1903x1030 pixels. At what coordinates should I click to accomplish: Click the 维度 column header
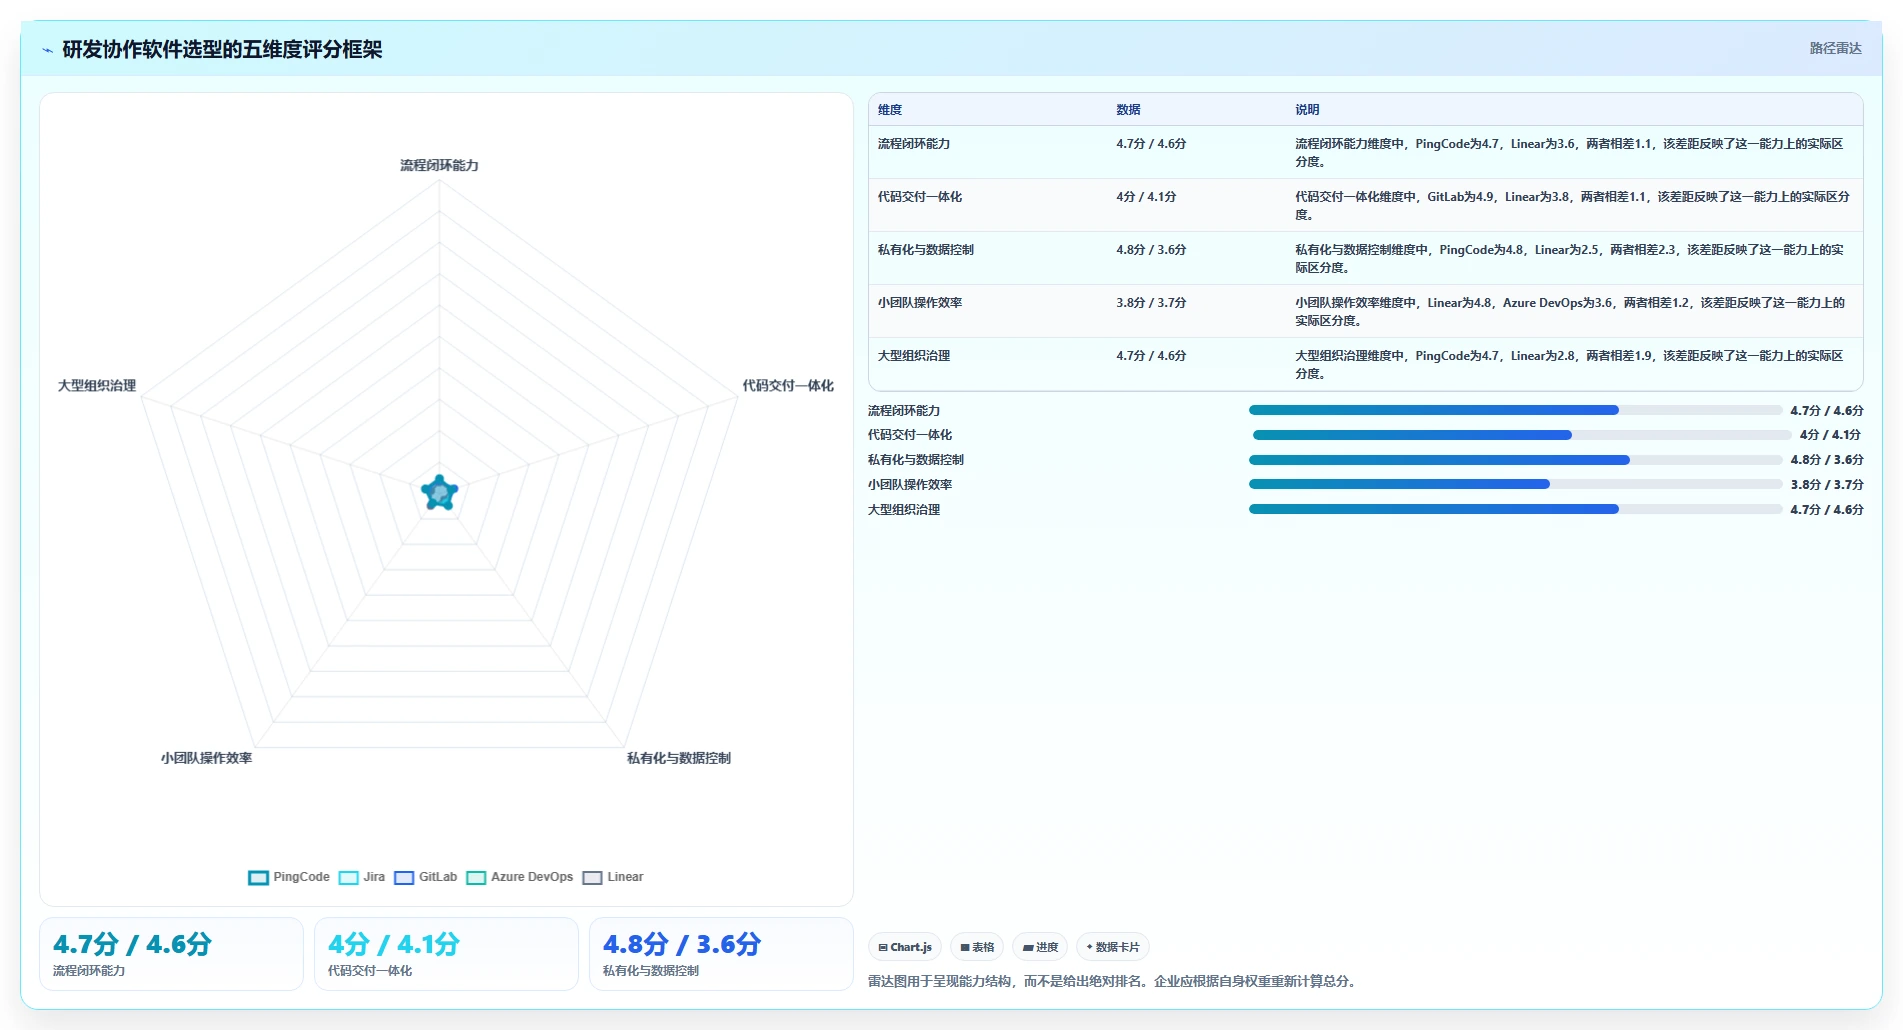[x=890, y=110]
